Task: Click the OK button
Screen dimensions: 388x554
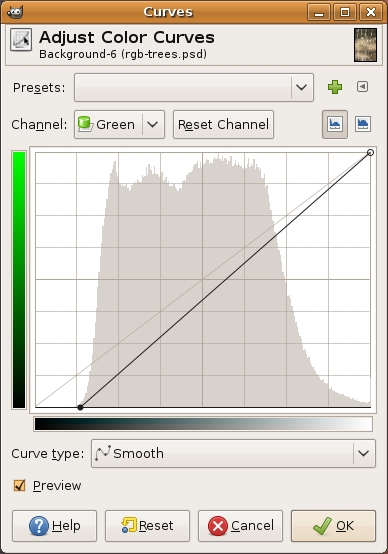Action: click(333, 526)
